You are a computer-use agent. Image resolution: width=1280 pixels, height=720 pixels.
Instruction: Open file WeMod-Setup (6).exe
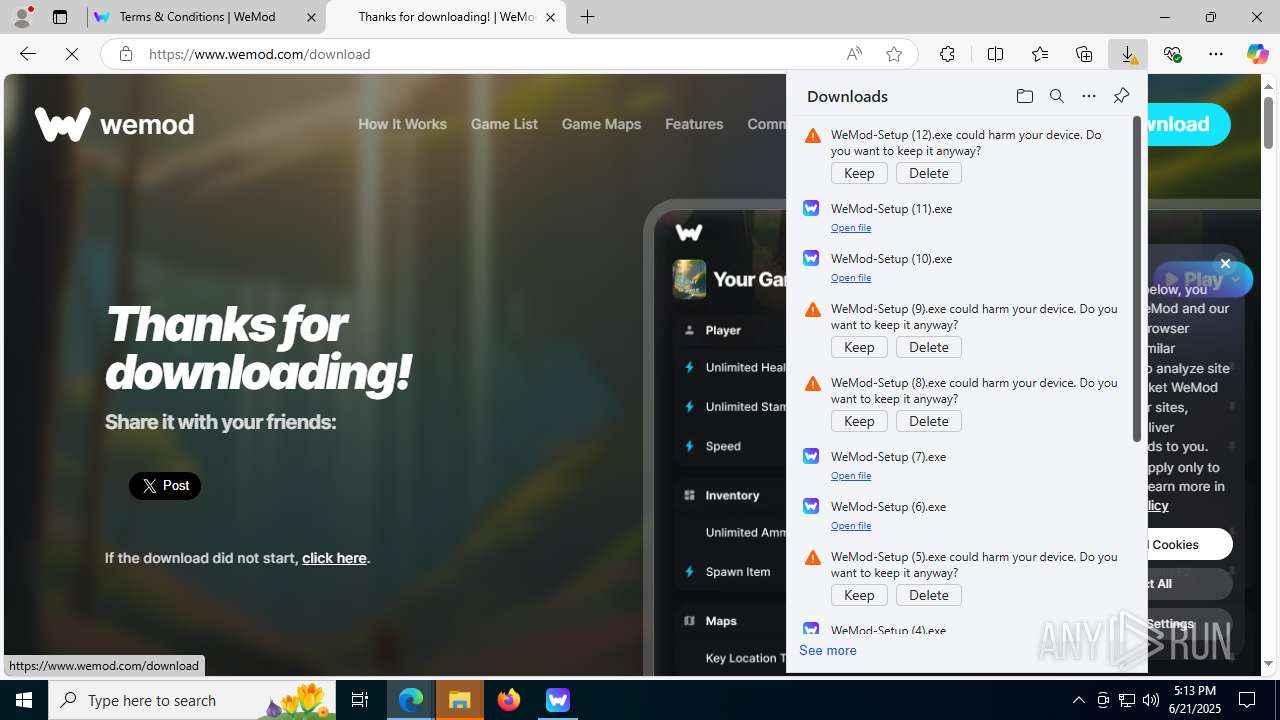coord(851,525)
